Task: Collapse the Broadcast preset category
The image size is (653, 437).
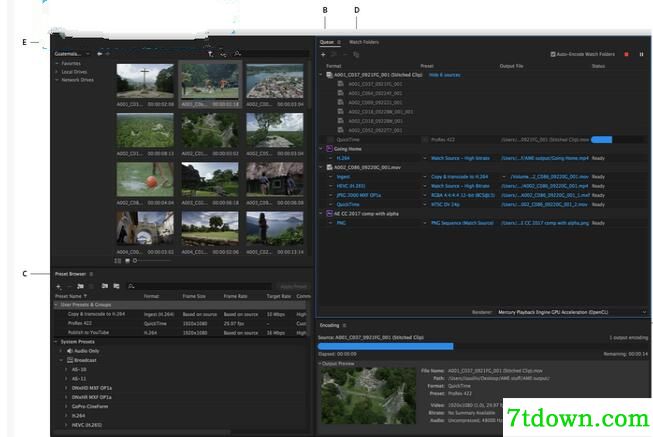Action: click(x=61, y=360)
